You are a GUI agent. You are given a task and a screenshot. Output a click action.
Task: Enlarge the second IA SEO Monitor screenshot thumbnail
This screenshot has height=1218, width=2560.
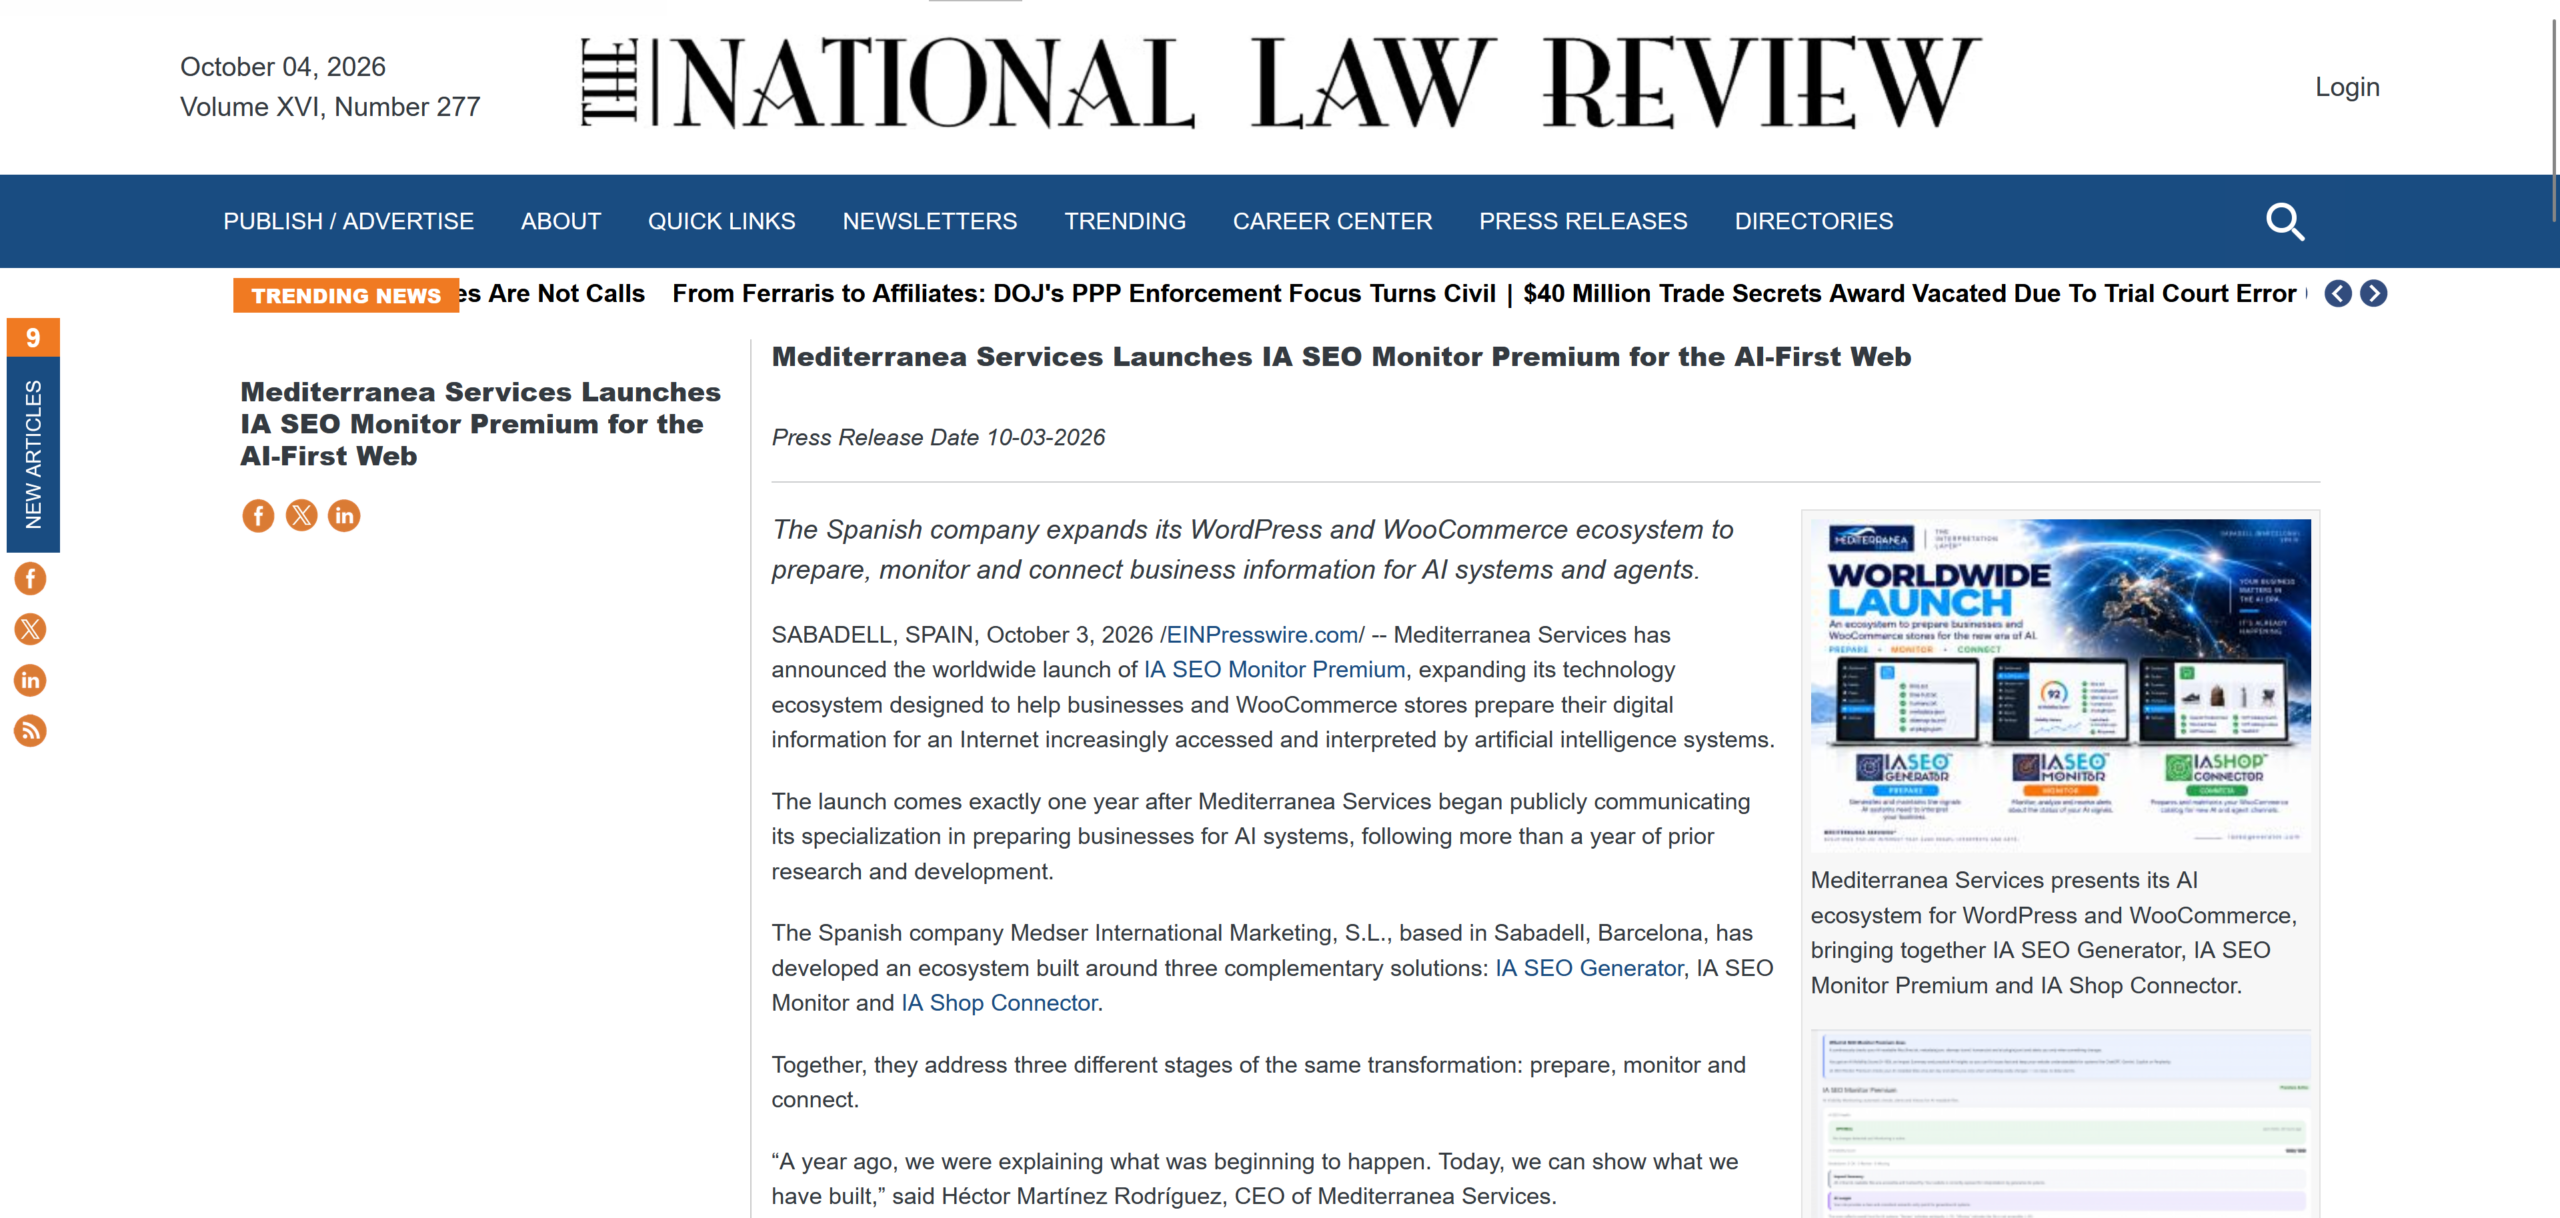[2061, 1124]
